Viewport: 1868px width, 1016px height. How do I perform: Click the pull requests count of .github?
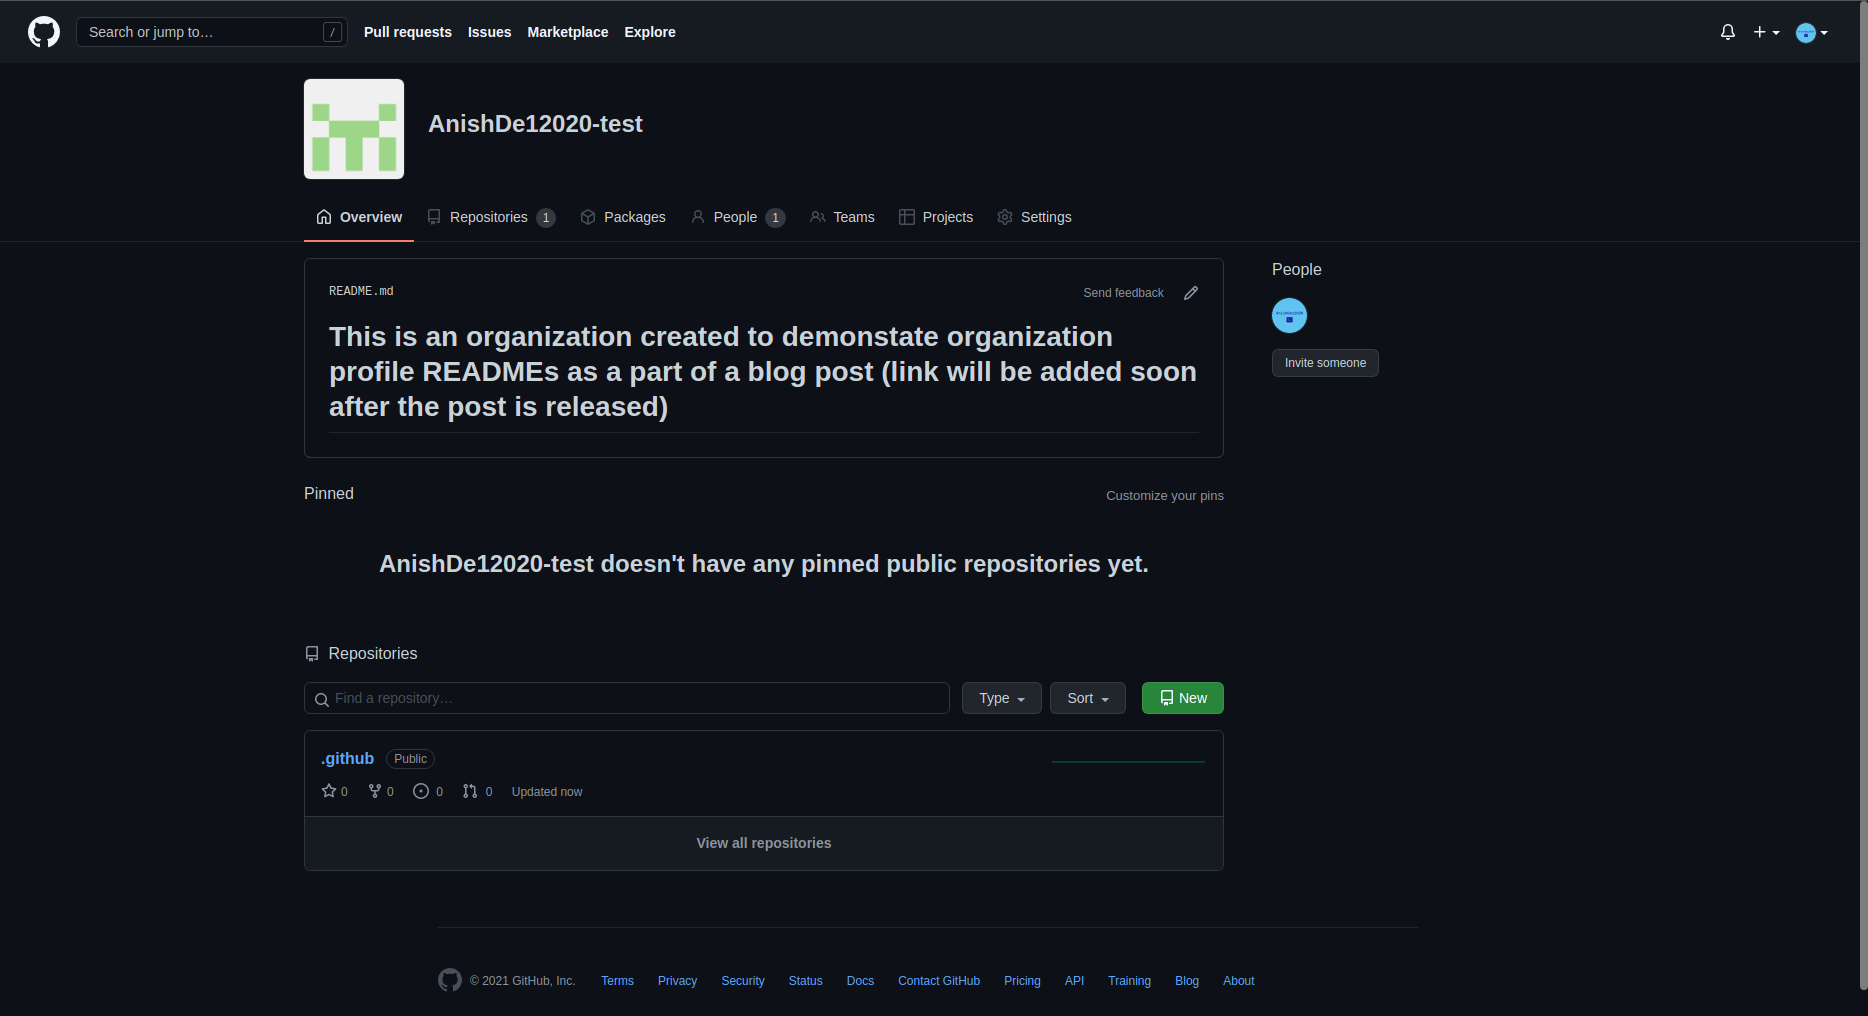pos(478,791)
